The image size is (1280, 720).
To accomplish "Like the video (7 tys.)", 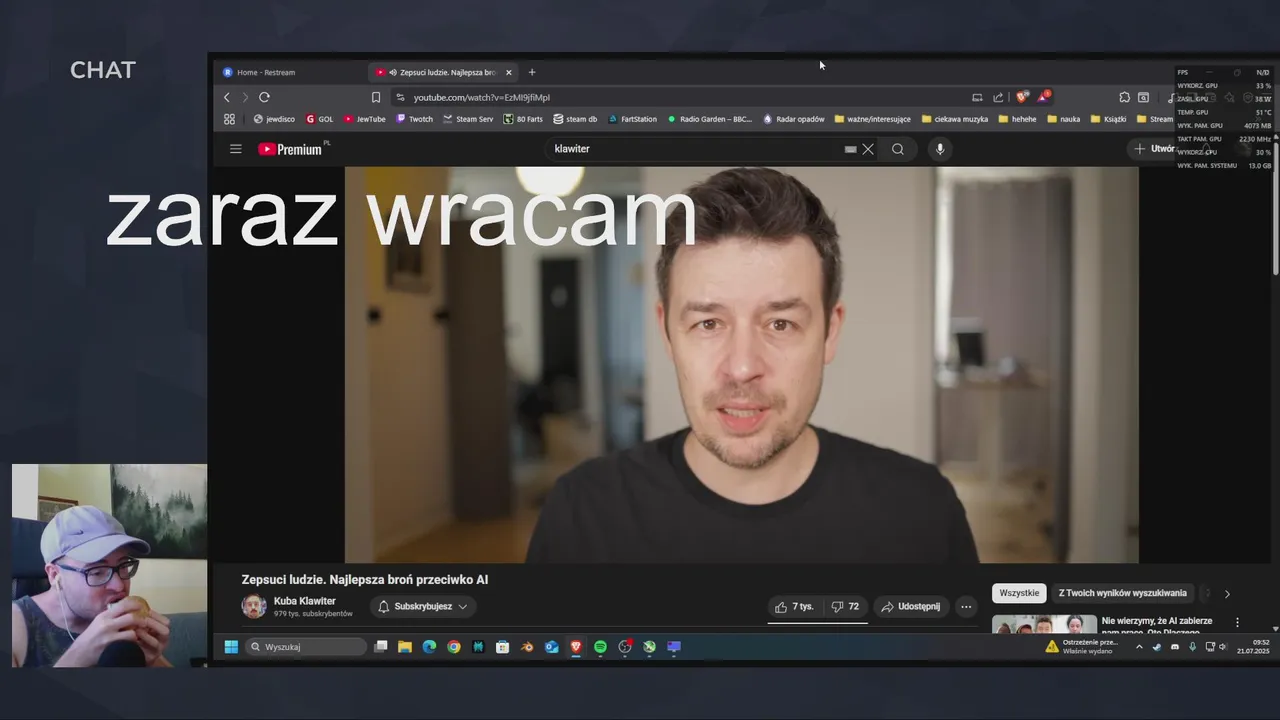I will click(794, 606).
